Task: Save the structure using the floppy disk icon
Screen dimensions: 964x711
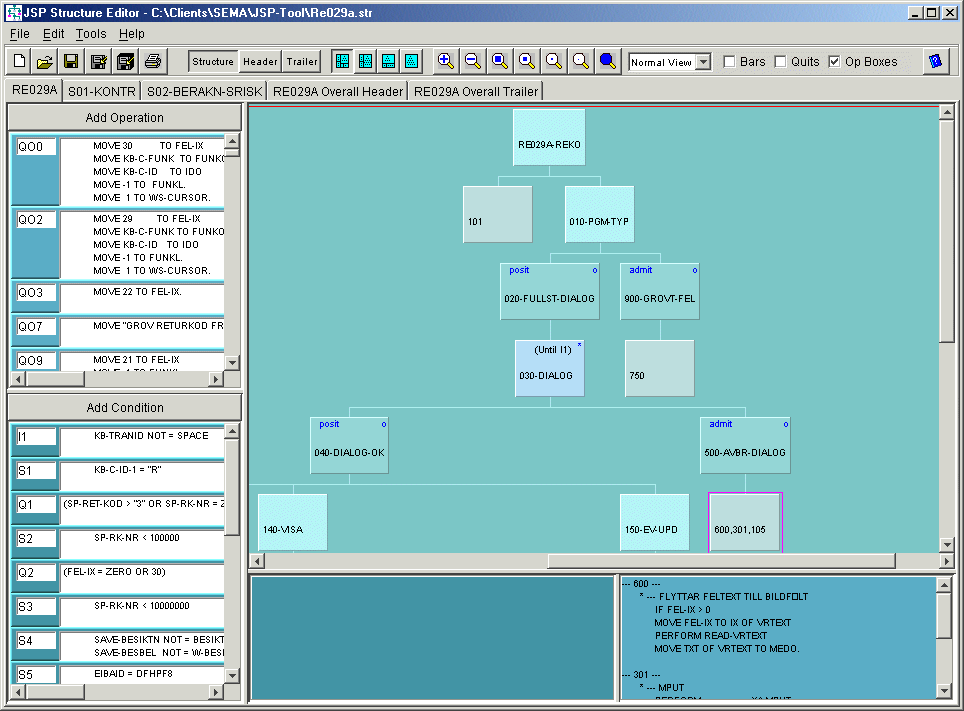Action: pos(71,61)
